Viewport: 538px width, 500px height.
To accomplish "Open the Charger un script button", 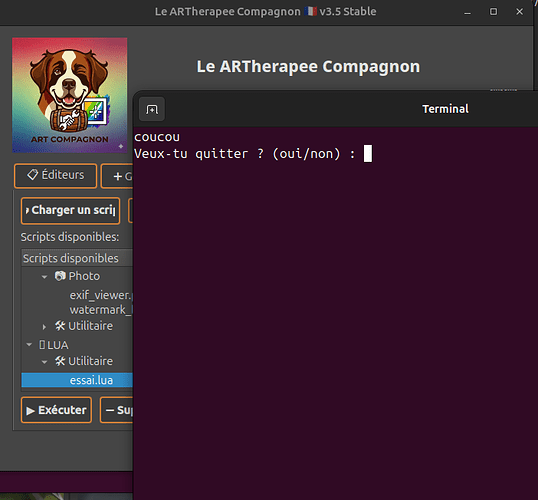I will tap(70, 211).
